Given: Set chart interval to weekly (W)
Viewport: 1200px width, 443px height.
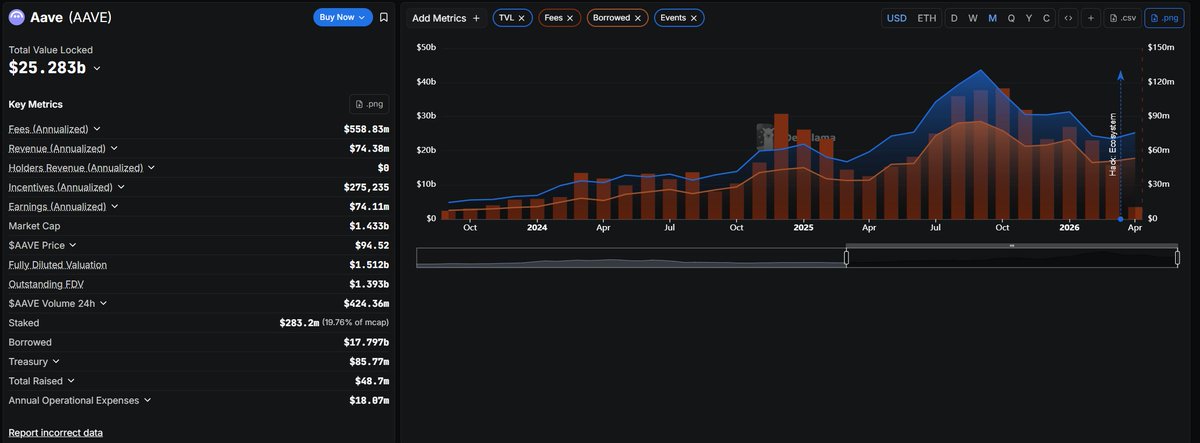Looking at the screenshot, I should click(x=972, y=18).
